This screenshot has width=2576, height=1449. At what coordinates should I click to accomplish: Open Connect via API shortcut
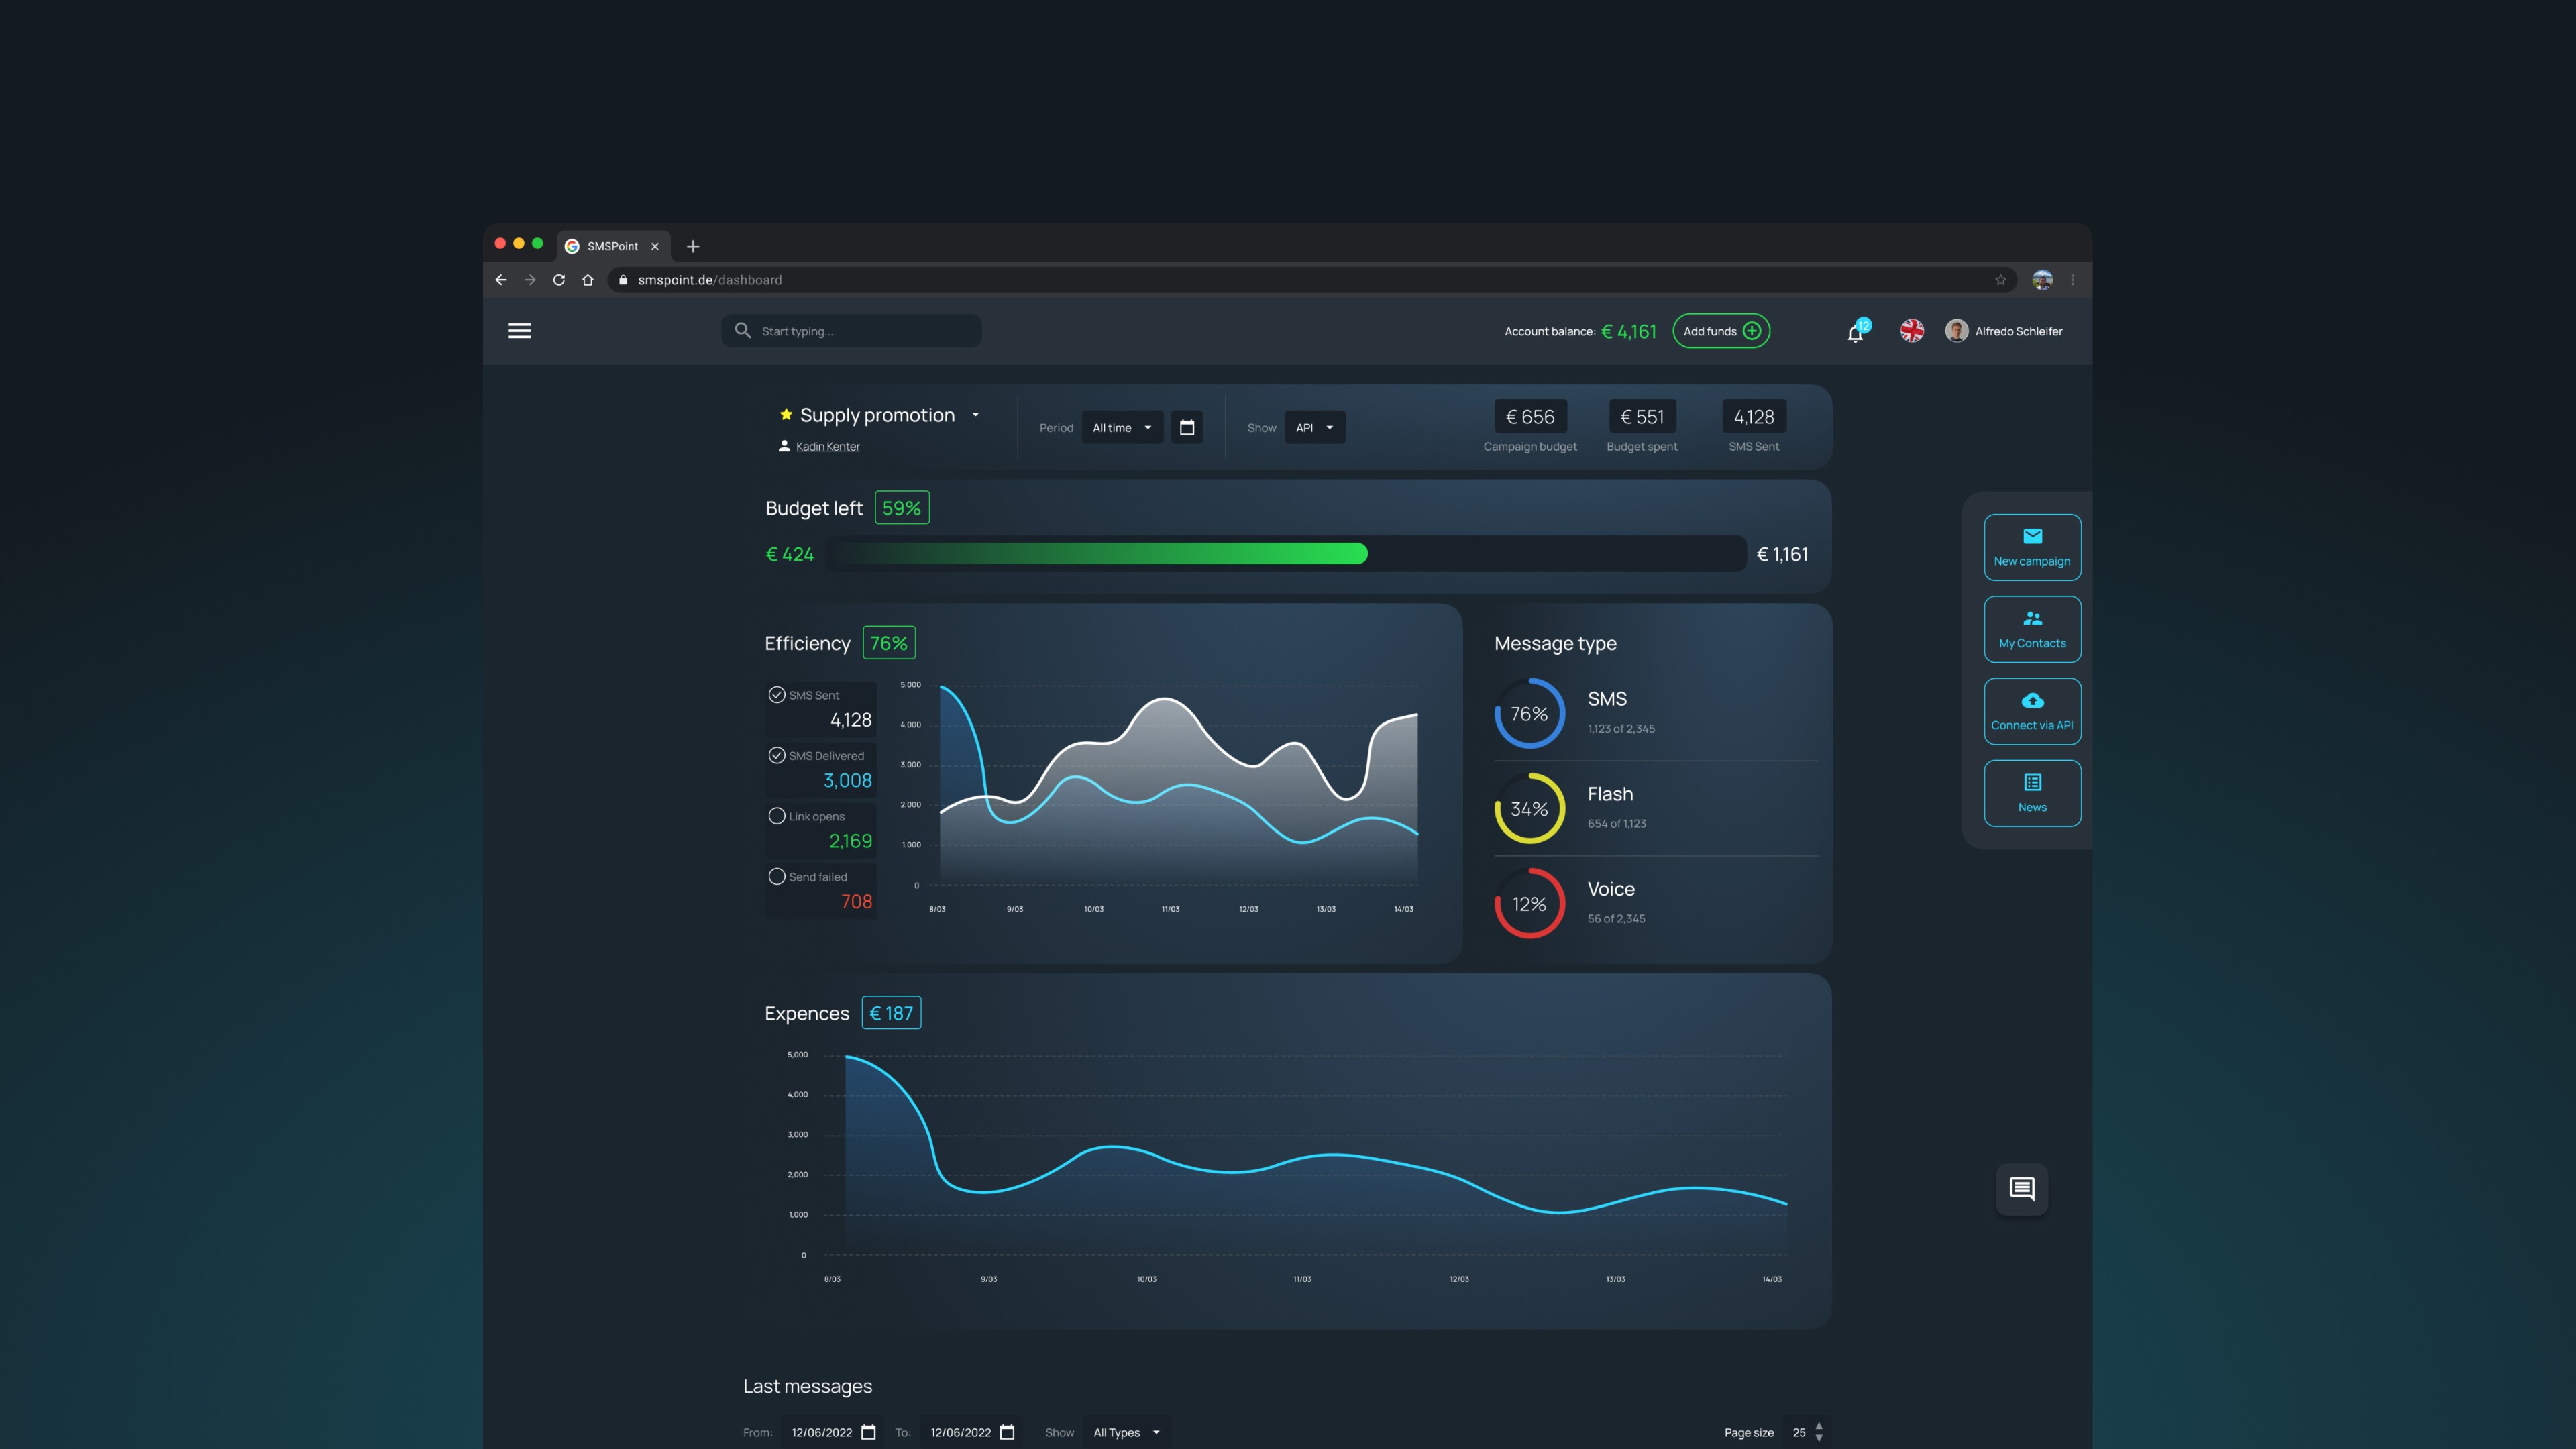pos(2032,711)
